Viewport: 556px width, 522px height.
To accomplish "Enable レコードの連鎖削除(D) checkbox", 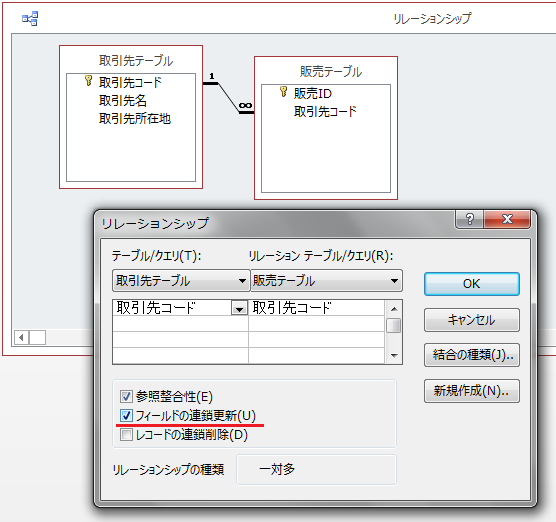I will [126, 434].
